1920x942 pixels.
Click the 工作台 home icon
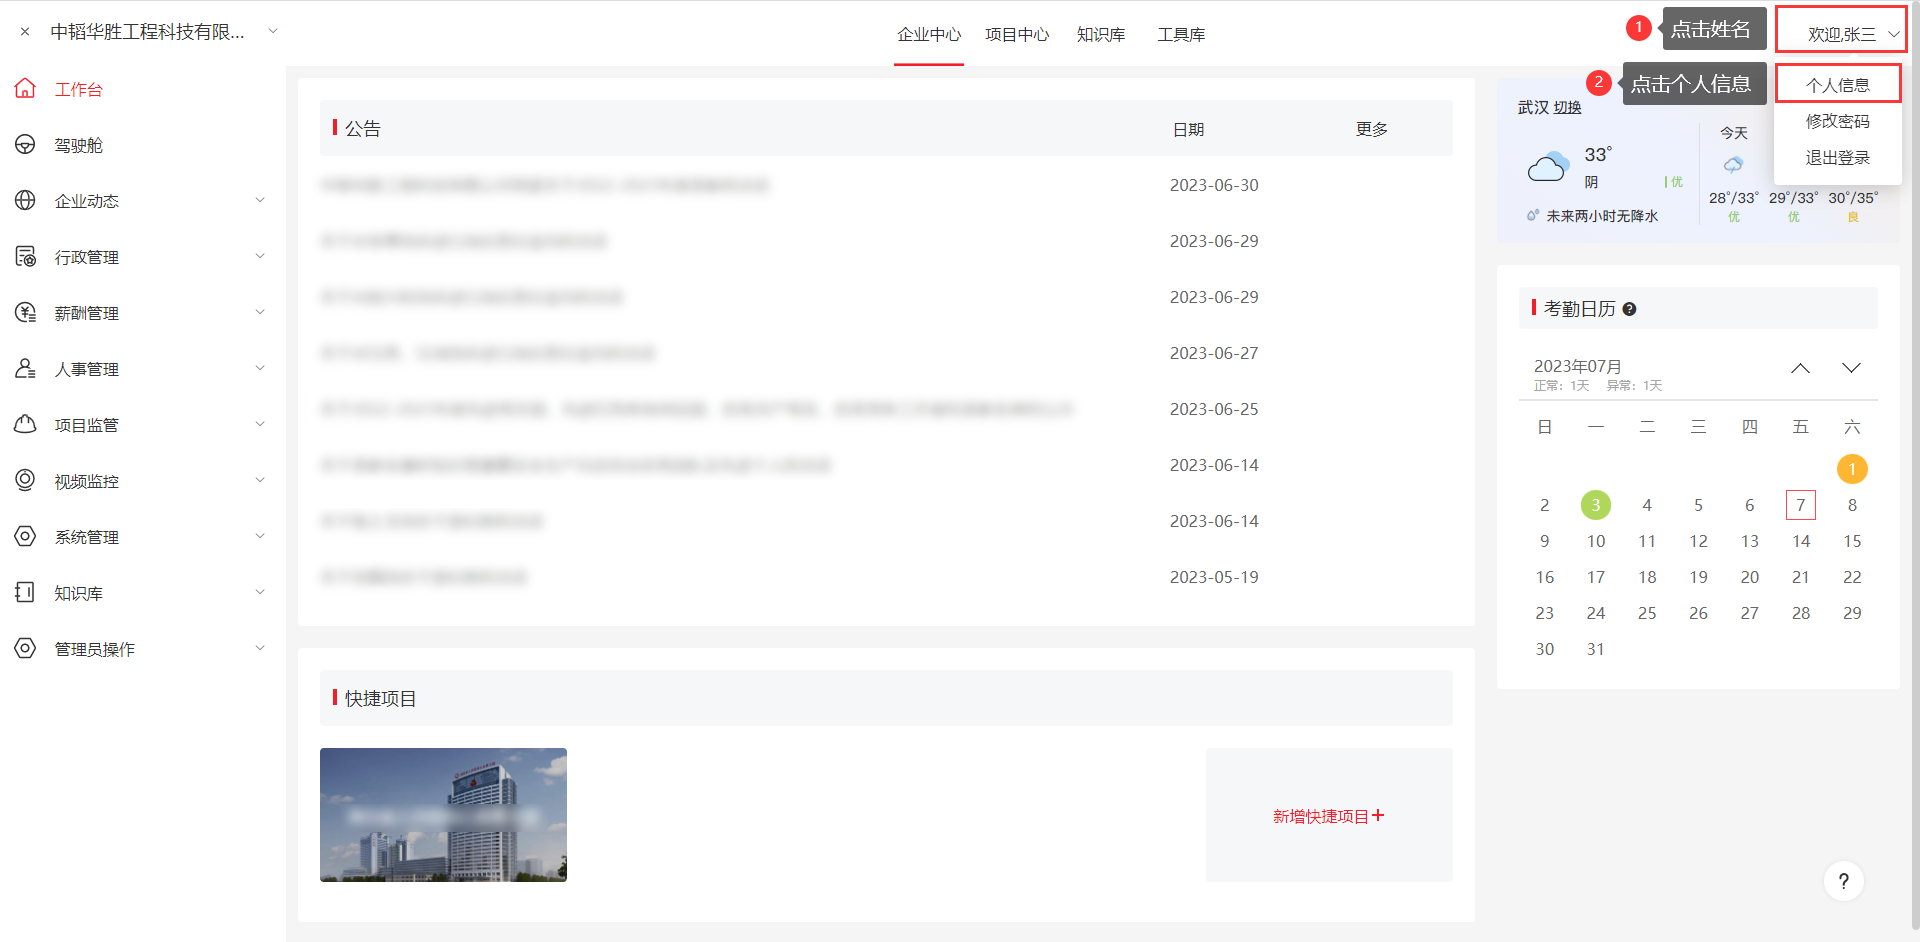(x=25, y=89)
